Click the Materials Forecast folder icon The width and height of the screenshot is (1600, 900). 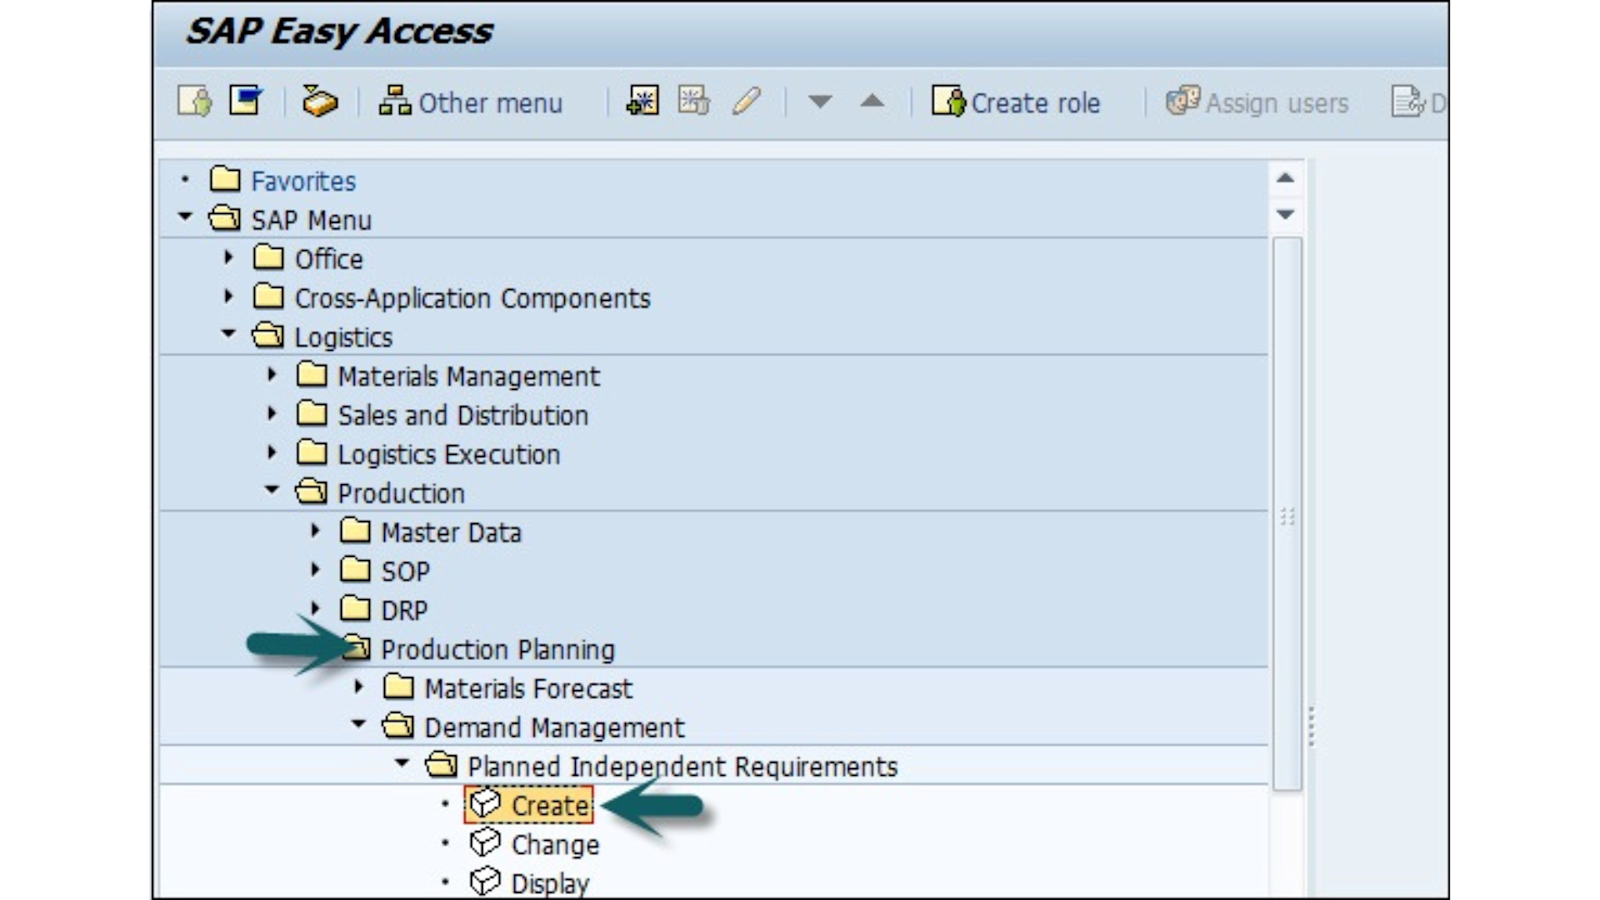(398, 686)
